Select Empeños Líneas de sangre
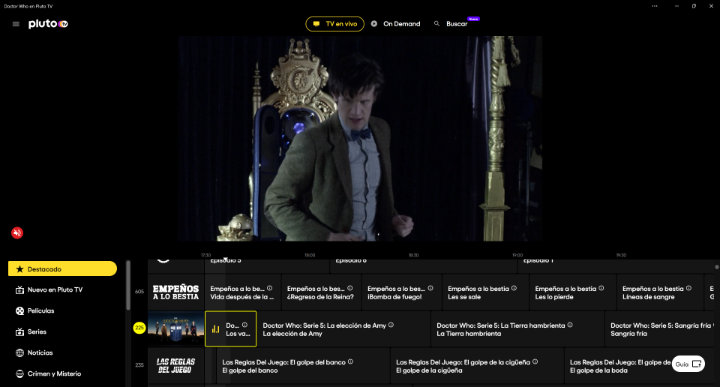This screenshot has height=387, width=720. coord(660,292)
